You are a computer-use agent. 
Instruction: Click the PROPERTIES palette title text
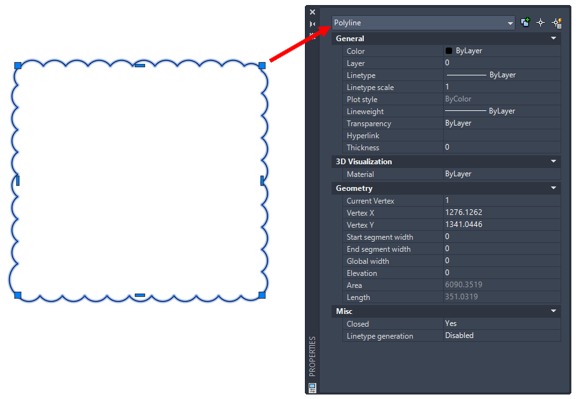[x=313, y=356]
